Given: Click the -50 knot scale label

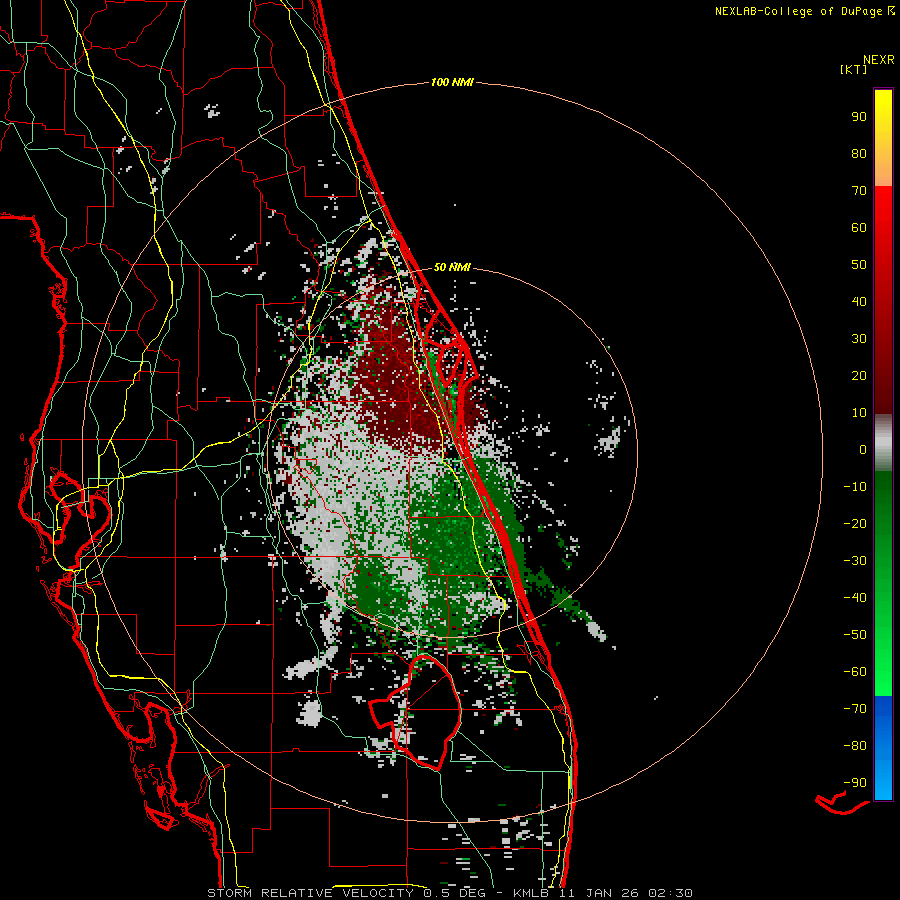Looking at the screenshot, I should click(x=855, y=635).
